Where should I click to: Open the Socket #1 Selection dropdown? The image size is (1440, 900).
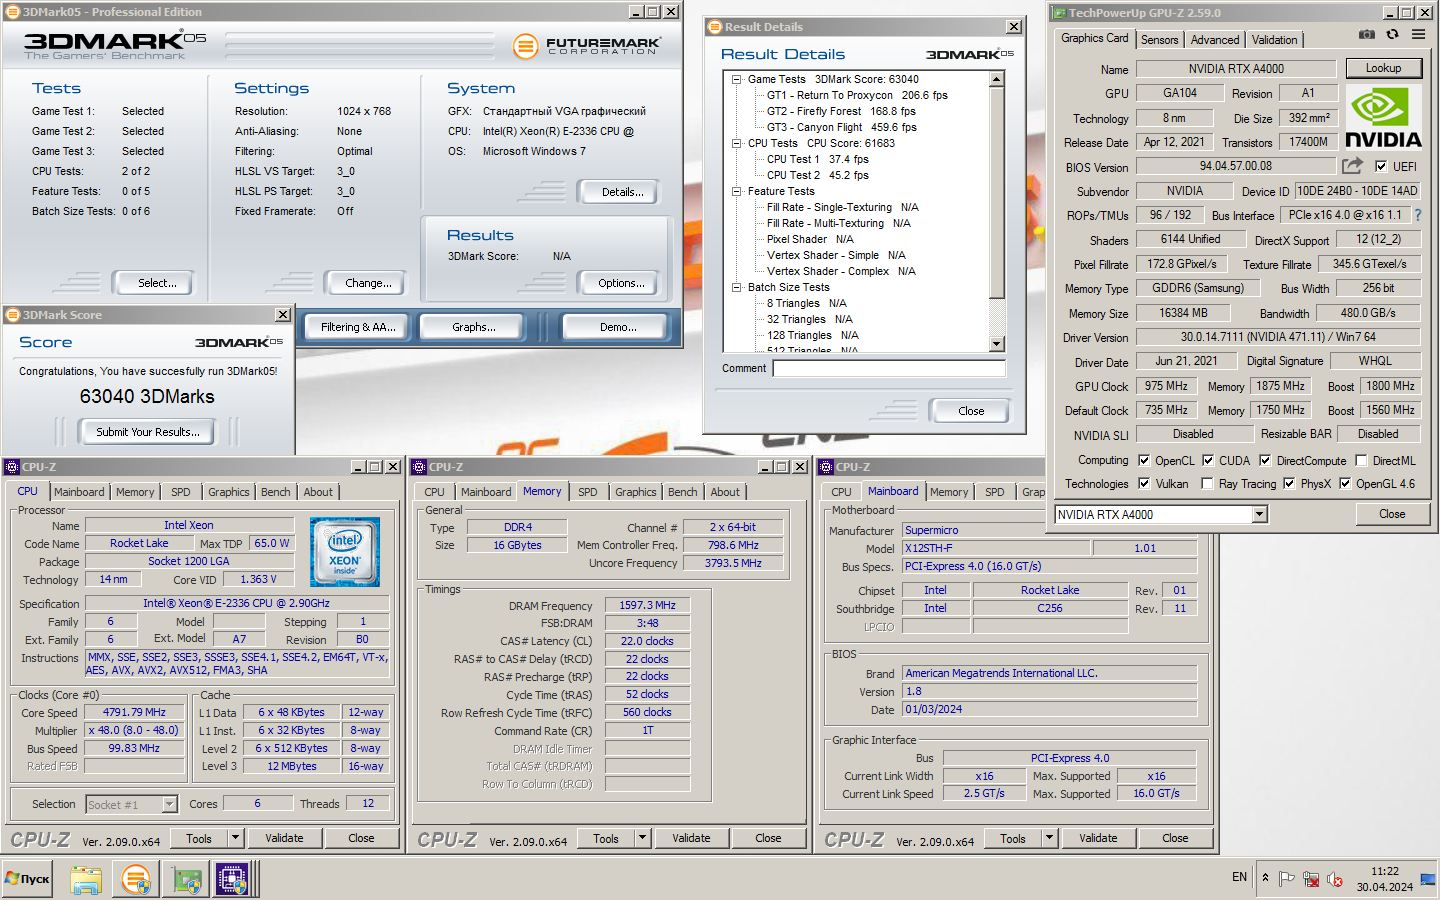click(x=169, y=804)
